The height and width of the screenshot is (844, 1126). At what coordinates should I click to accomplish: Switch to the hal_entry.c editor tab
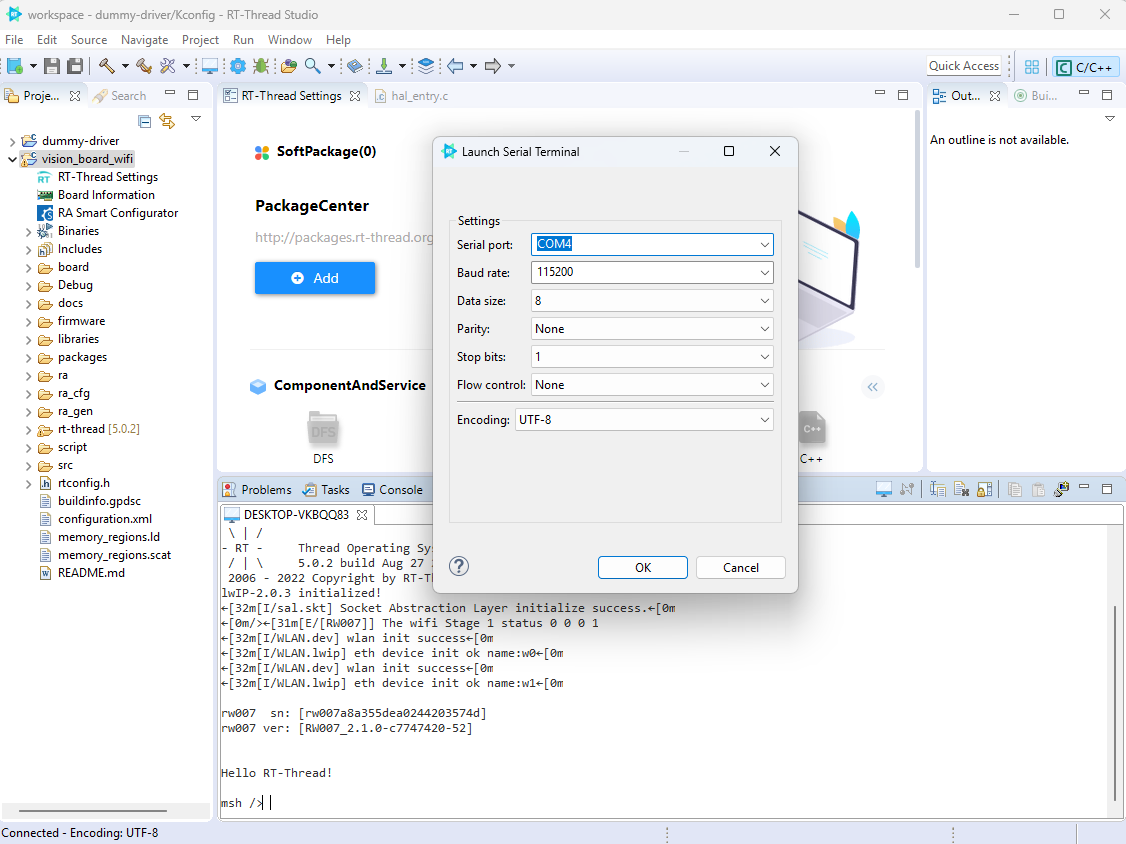419,96
